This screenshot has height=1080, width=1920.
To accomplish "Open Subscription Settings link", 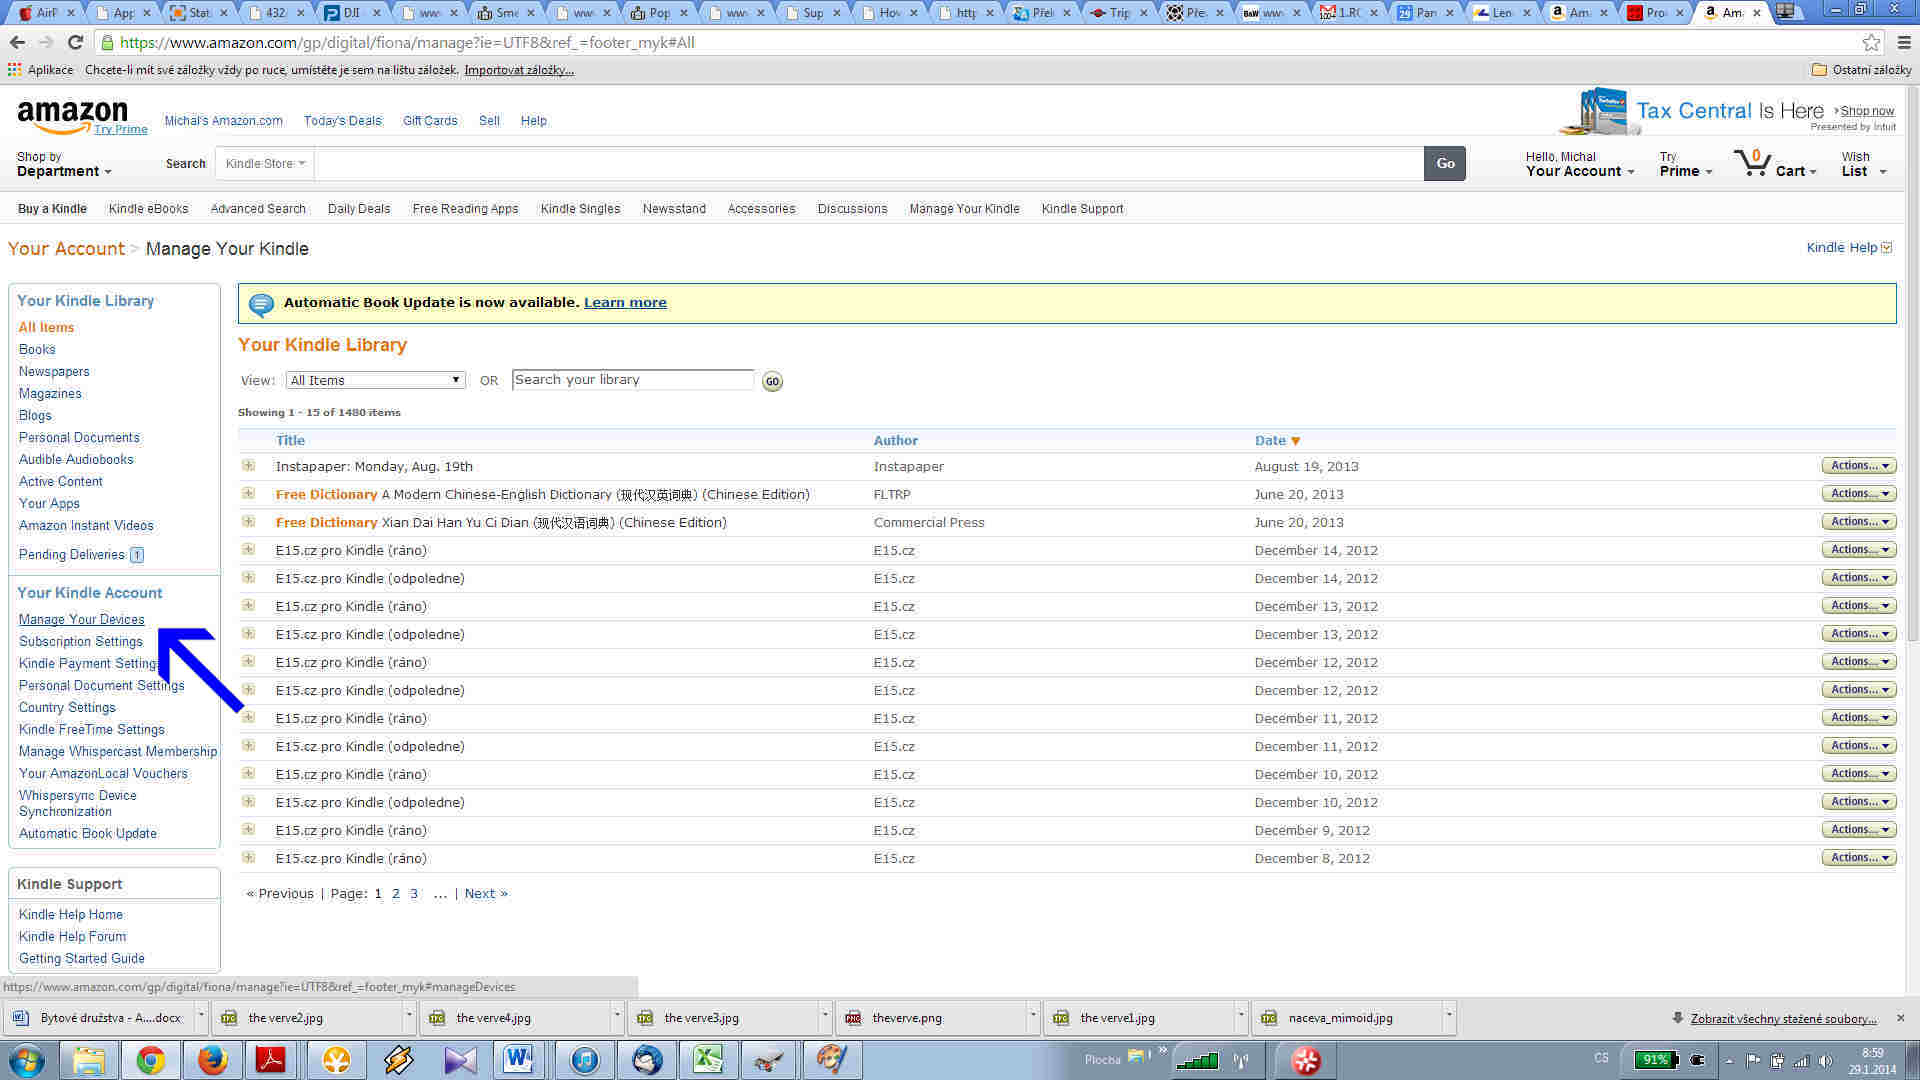I will click(80, 642).
